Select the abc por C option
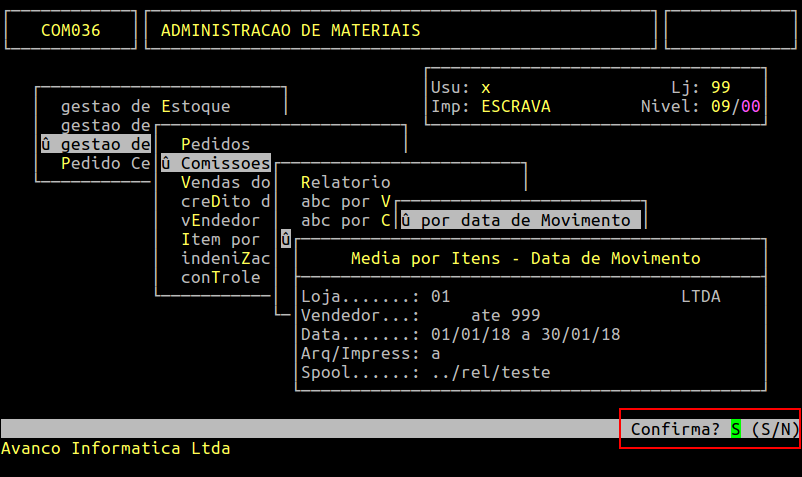This screenshot has height=477, width=802. pos(345,220)
